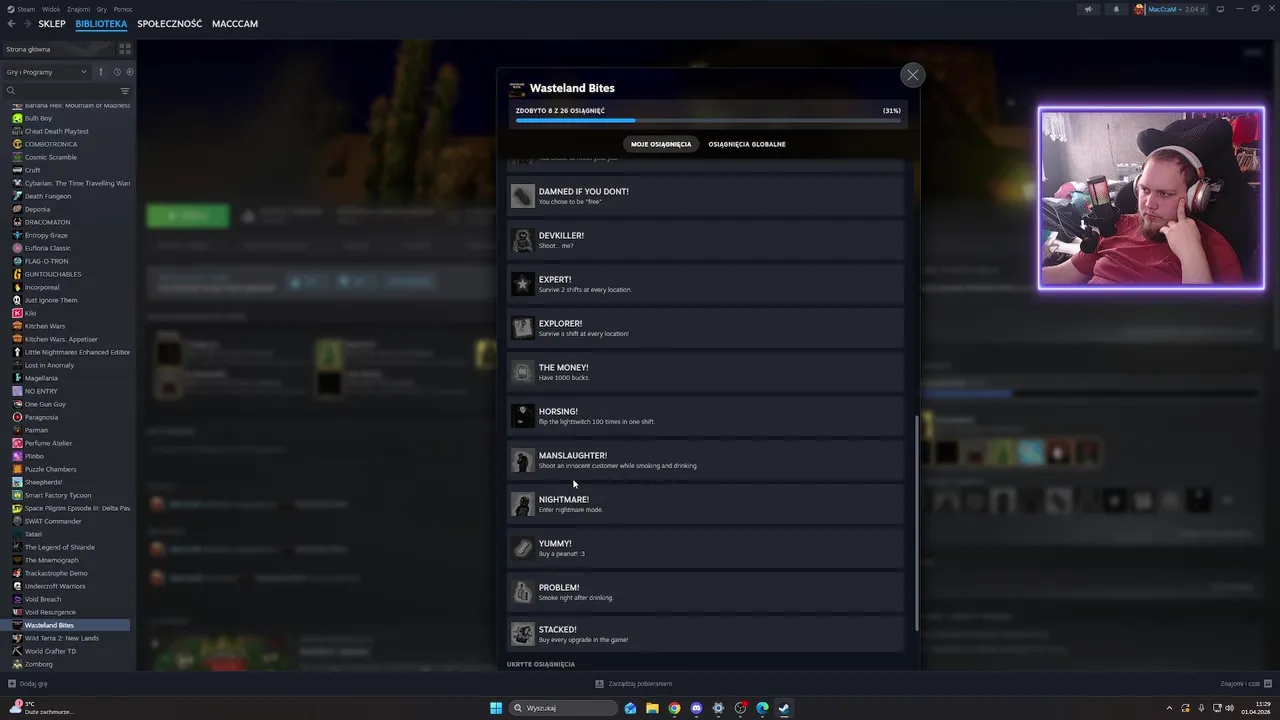This screenshot has width=1280, height=720.
Task: Open File Explorer from the taskbar
Action: [x=652, y=708]
